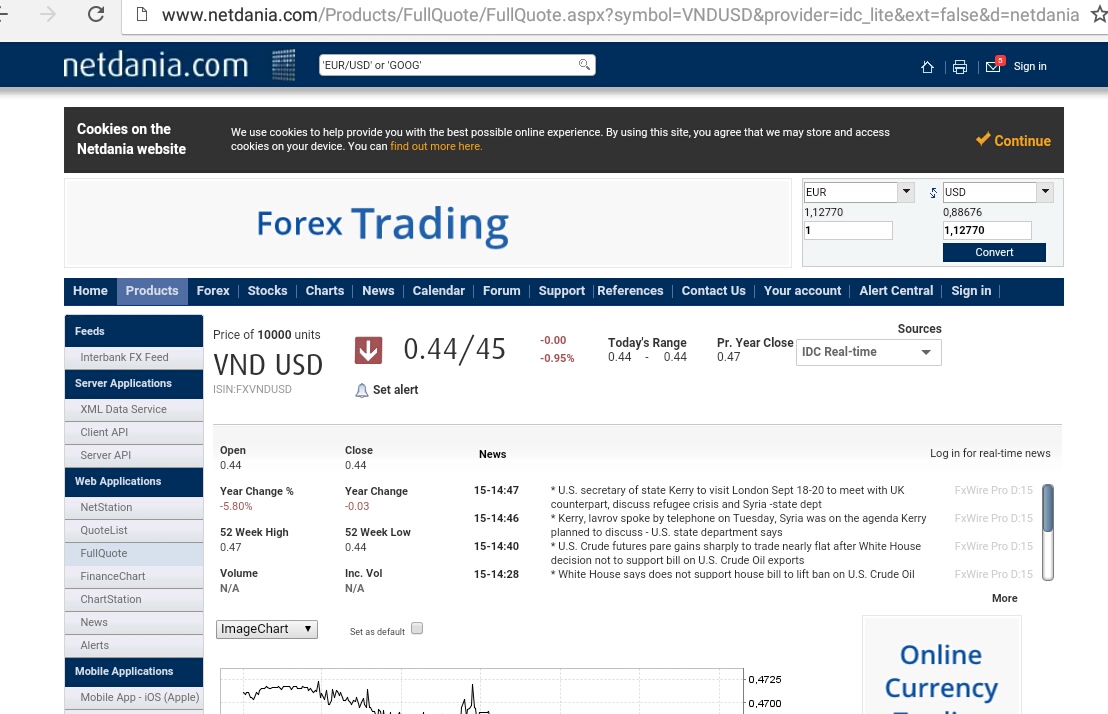Open Your account menu item

(x=802, y=291)
